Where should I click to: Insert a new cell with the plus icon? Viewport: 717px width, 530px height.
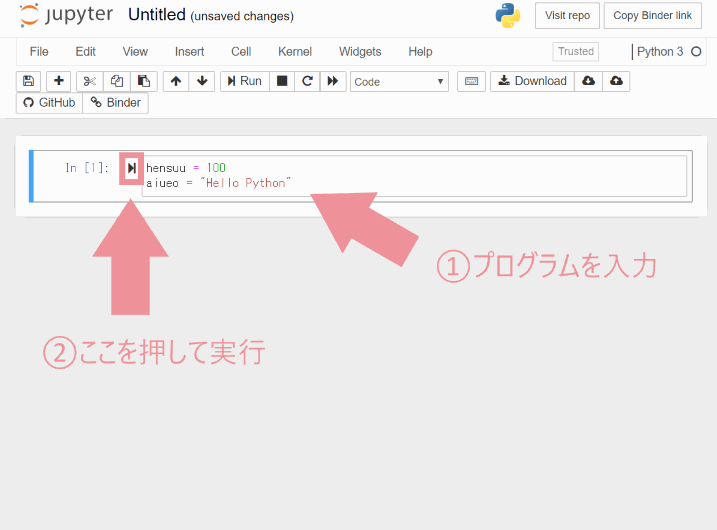59,81
